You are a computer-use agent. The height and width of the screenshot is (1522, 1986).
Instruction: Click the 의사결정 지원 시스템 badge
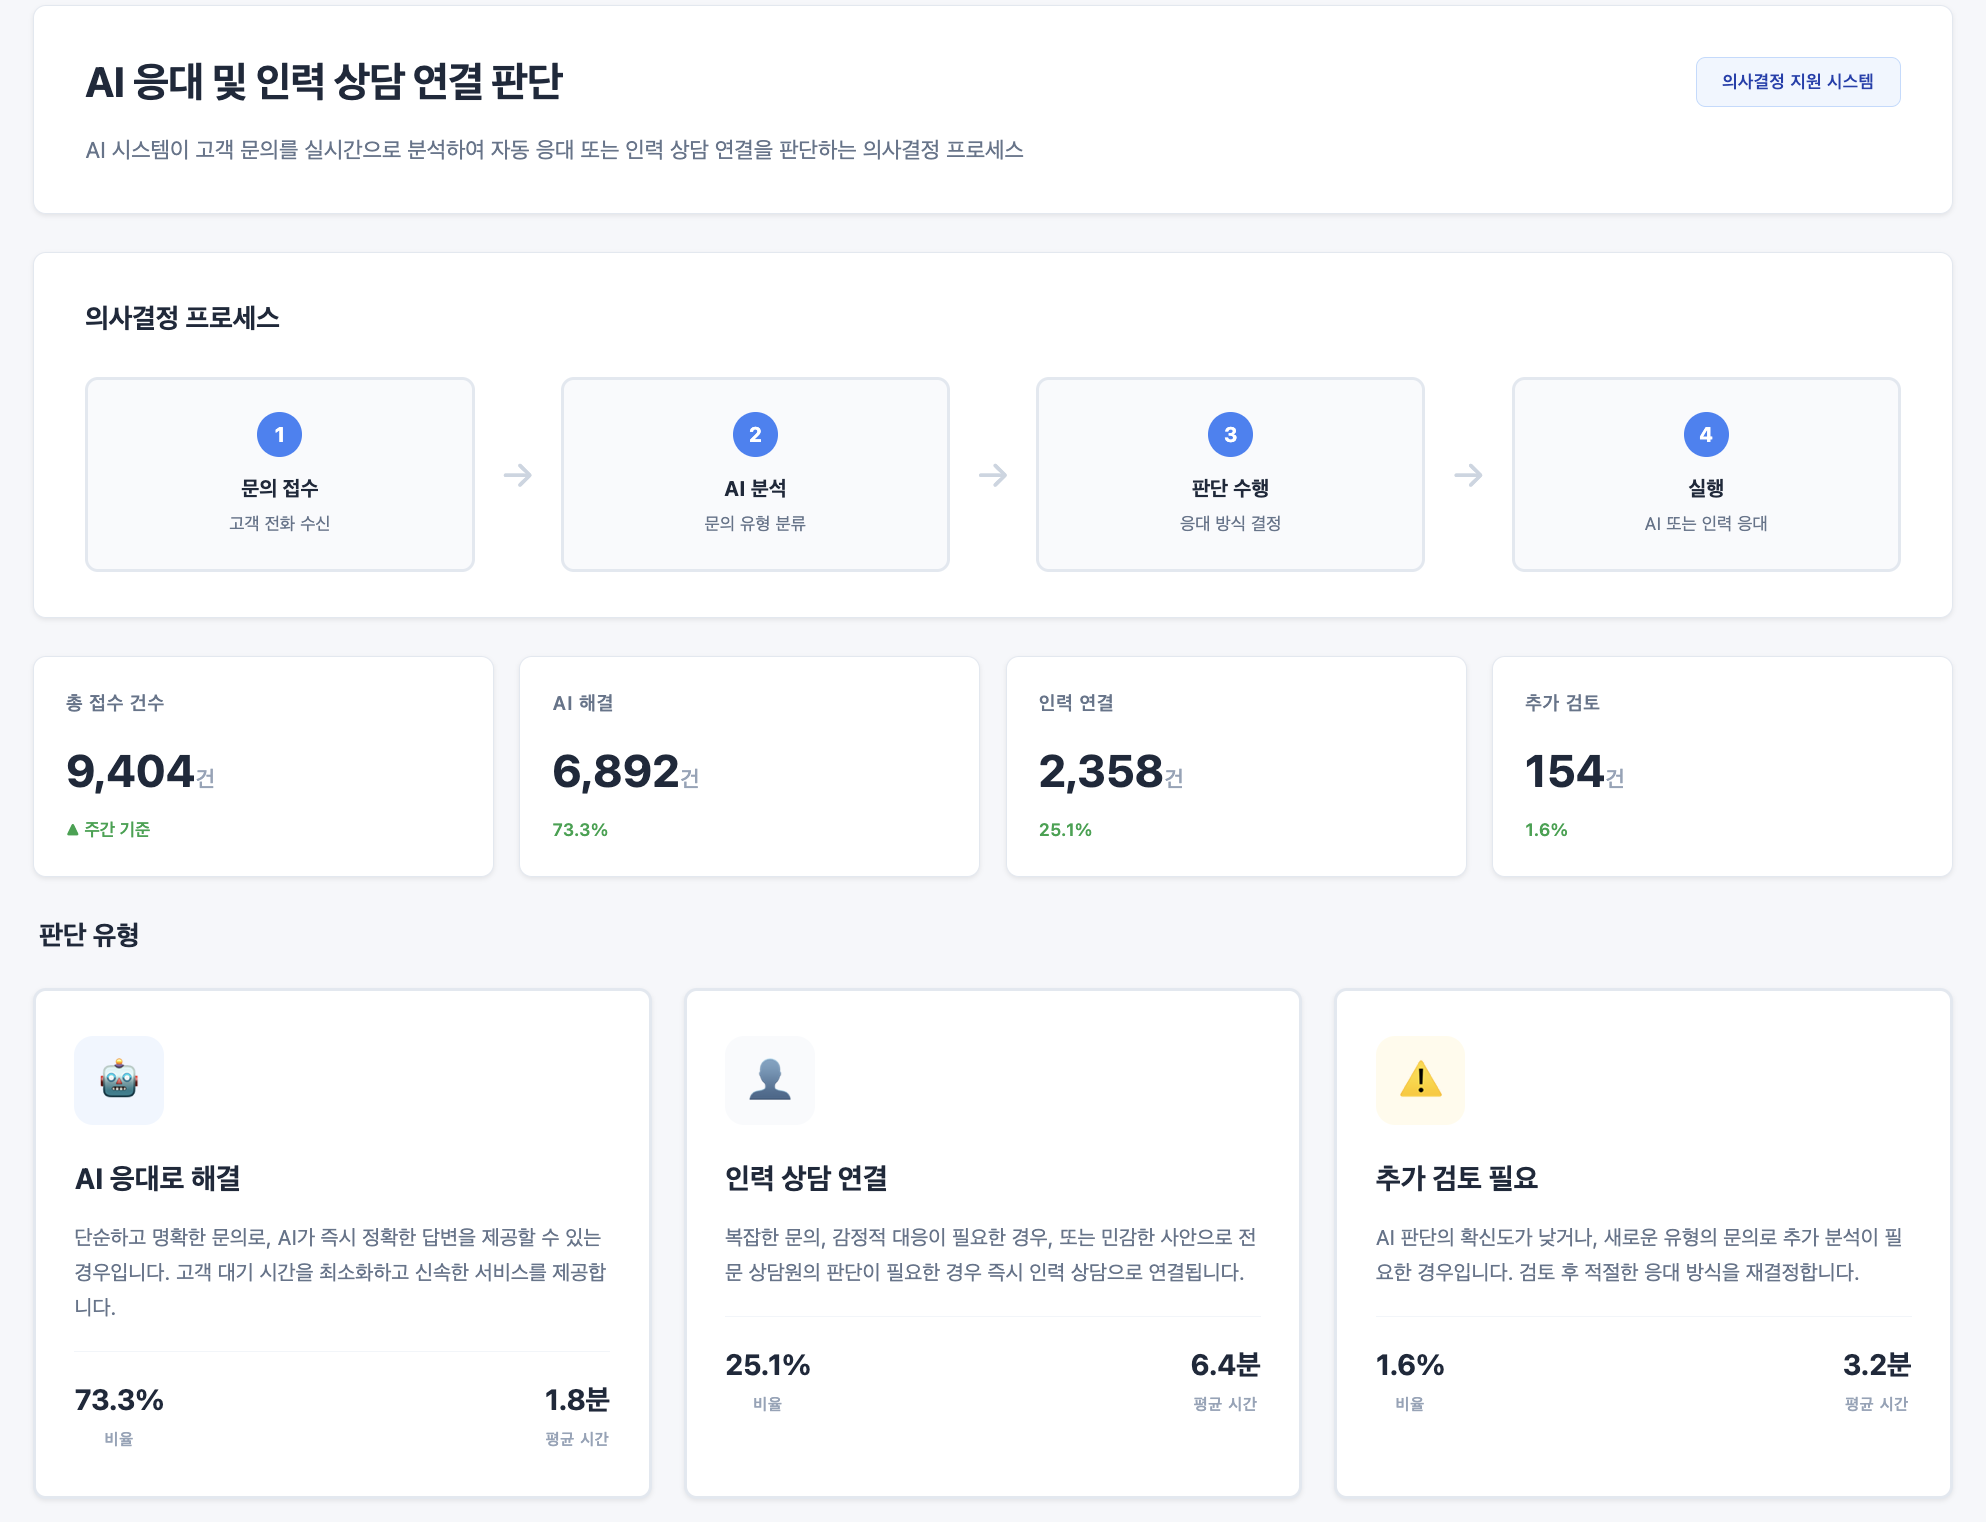[1798, 81]
